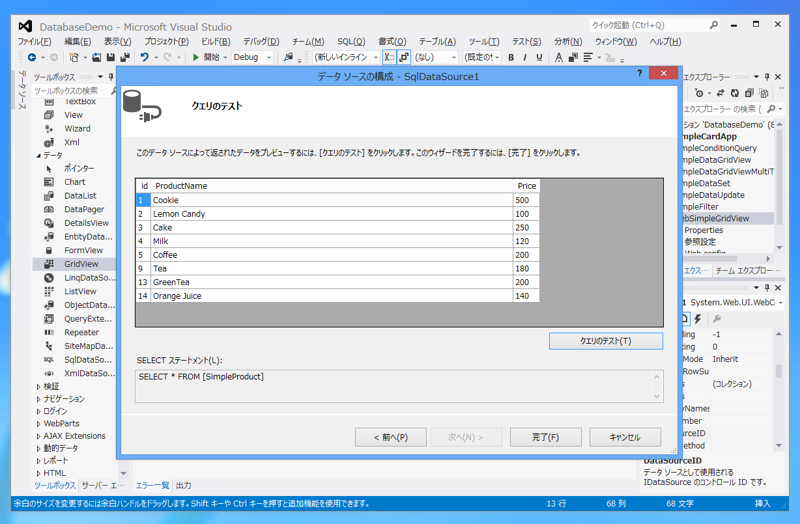Click the Solution Explorer Refresh icon
Viewport: 800px width, 524px height.
click(x=734, y=93)
